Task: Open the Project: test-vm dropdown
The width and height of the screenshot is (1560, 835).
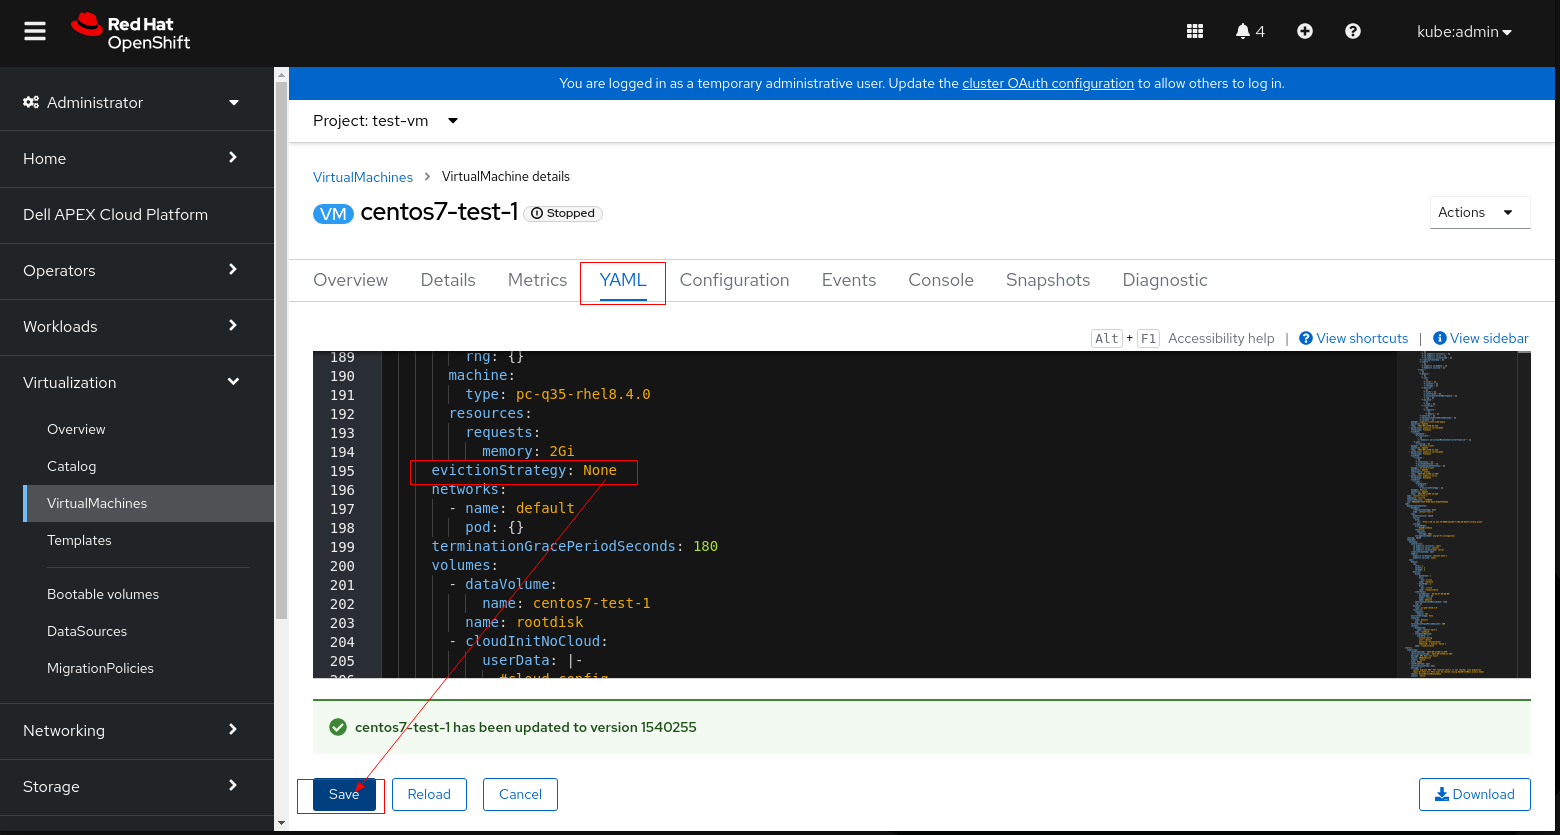Action: point(385,121)
